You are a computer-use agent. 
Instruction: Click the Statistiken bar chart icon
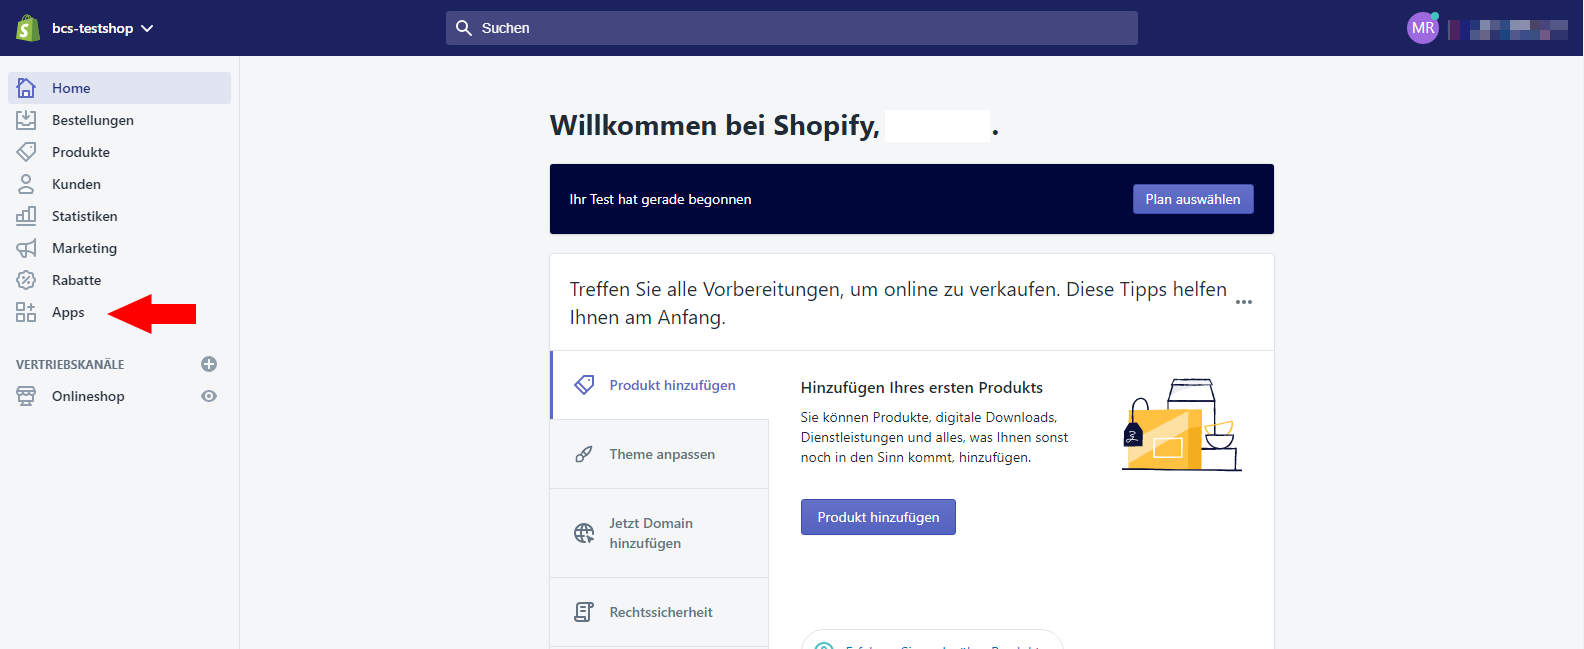pyautogui.click(x=26, y=216)
